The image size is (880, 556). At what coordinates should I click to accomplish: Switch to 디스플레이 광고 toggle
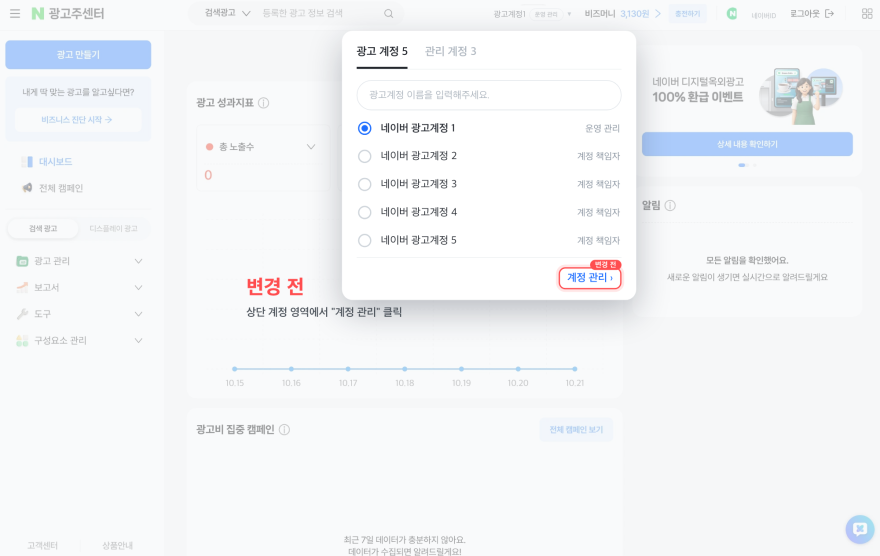click(x=113, y=228)
